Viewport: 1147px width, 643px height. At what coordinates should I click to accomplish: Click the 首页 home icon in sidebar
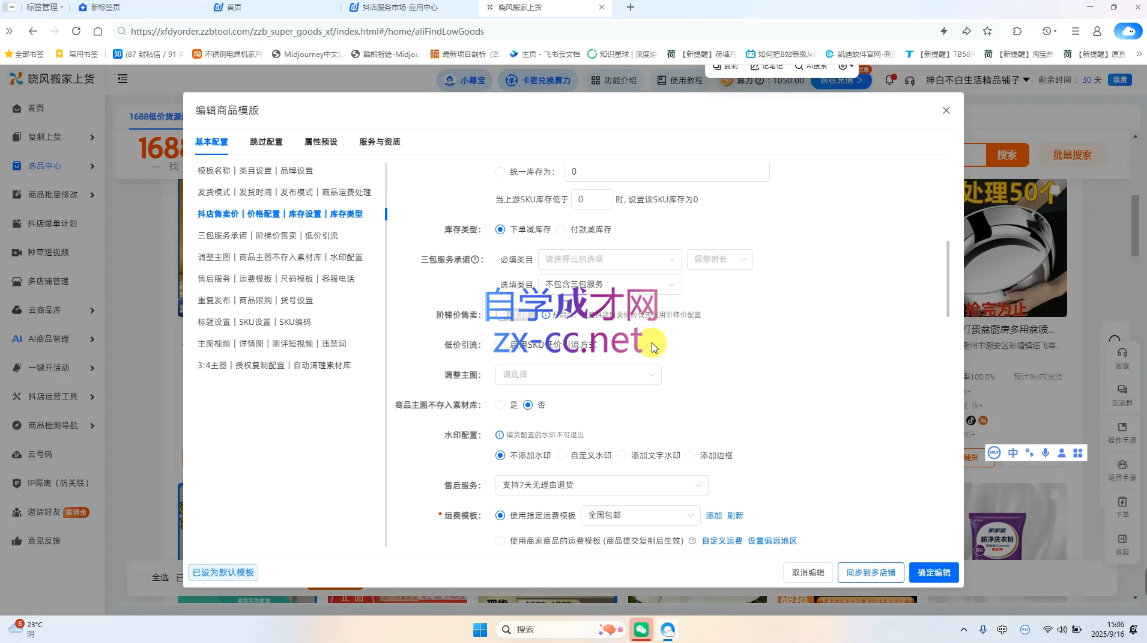click(17, 108)
